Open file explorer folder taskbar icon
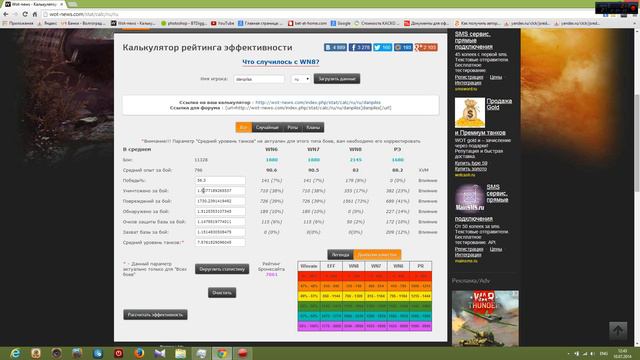Image resolution: width=640 pixels, height=360 pixels. pyautogui.click(x=180, y=353)
